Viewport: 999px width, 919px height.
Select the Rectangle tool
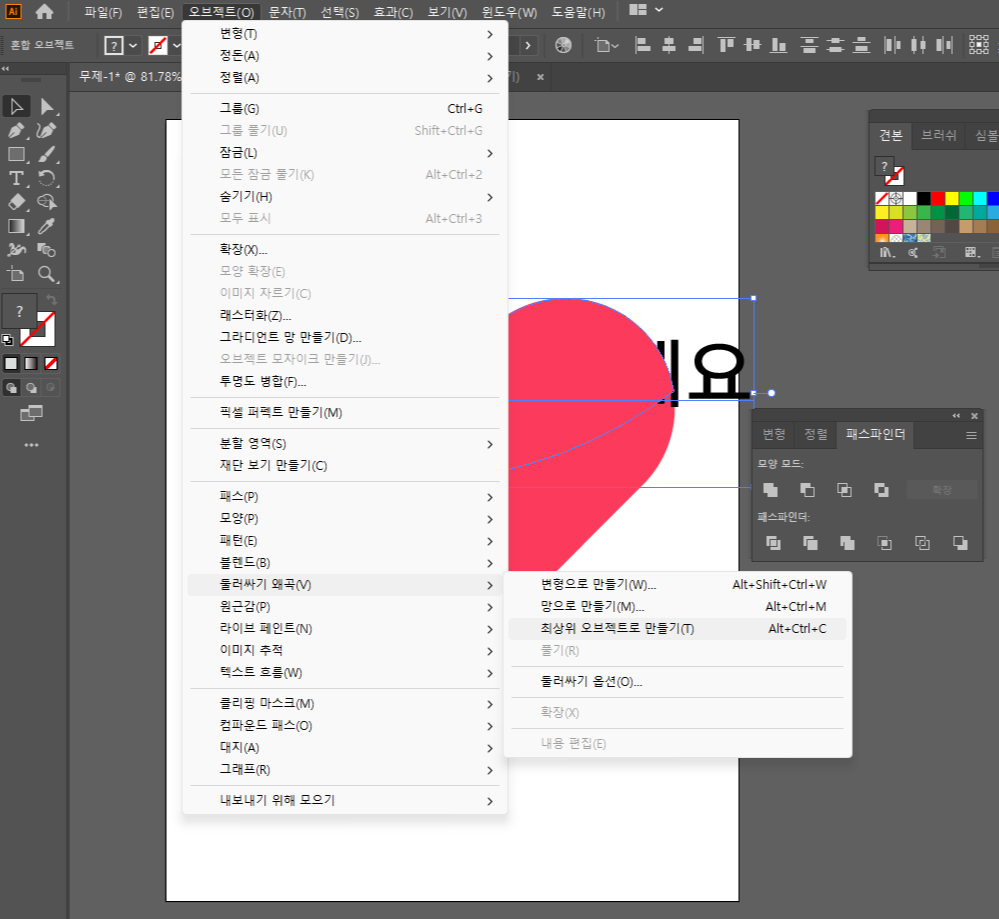point(15,154)
